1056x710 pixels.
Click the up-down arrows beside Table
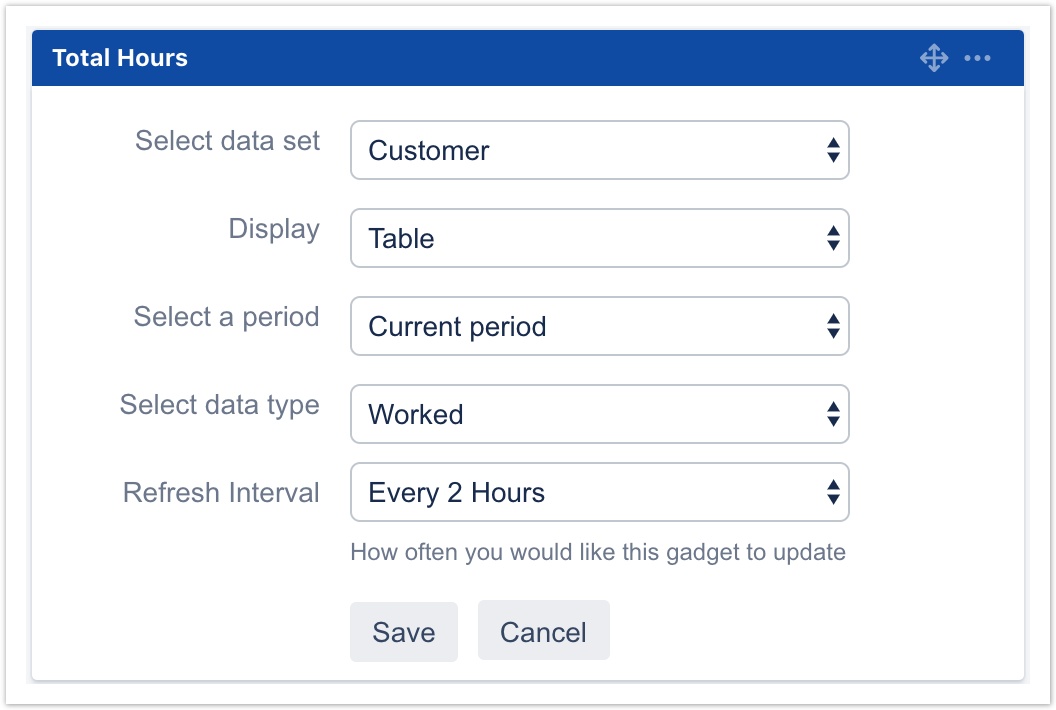[832, 239]
